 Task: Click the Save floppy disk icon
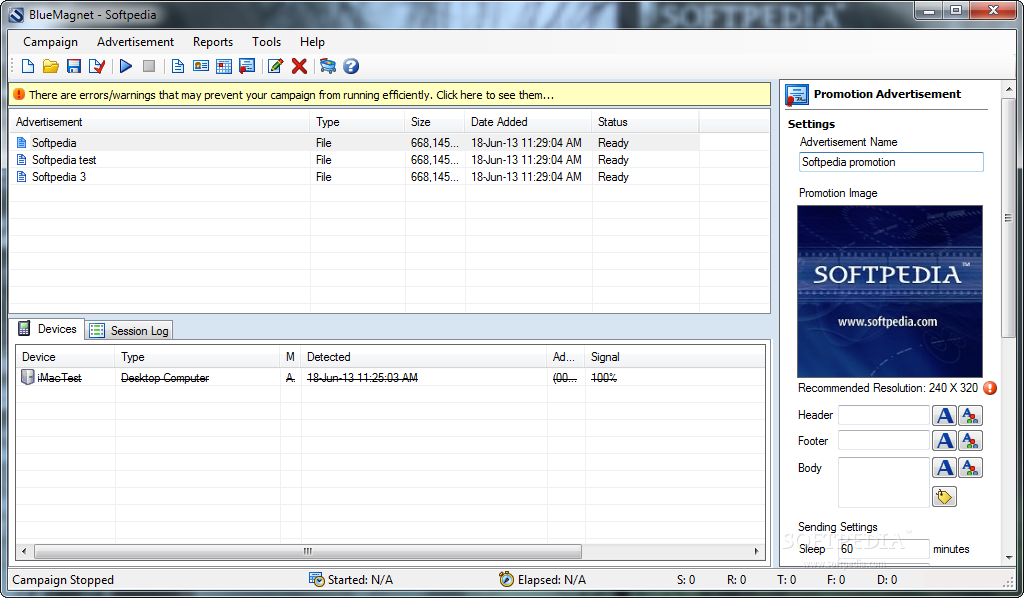point(74,66)
